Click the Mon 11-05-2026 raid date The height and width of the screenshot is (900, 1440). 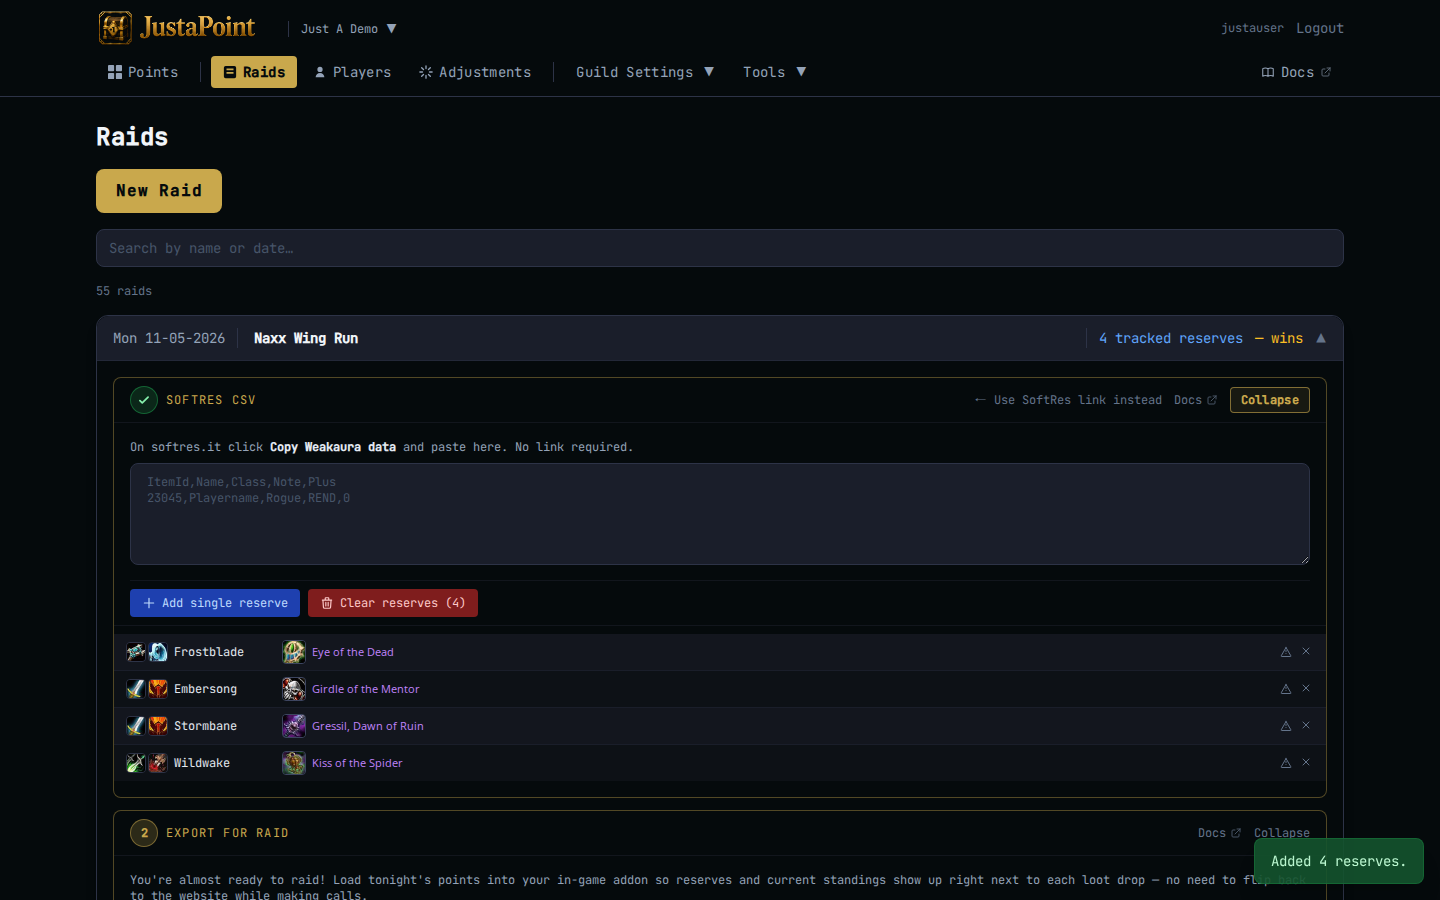coord(169,338)
